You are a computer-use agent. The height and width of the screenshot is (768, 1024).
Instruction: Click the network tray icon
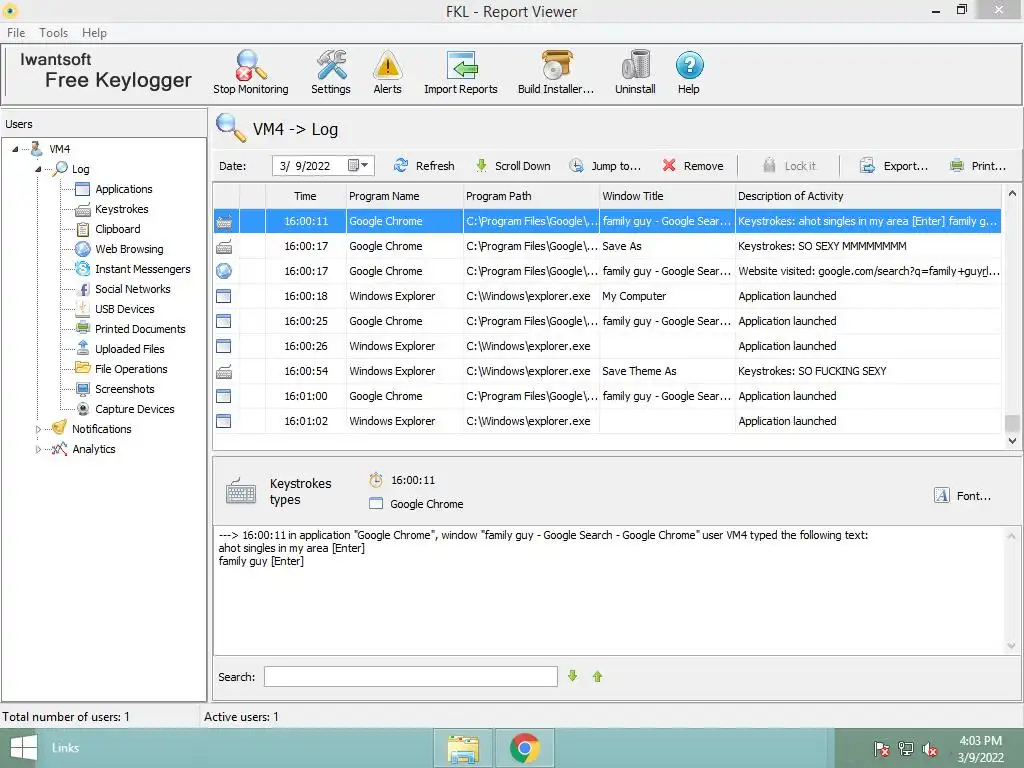pos(905,749)
